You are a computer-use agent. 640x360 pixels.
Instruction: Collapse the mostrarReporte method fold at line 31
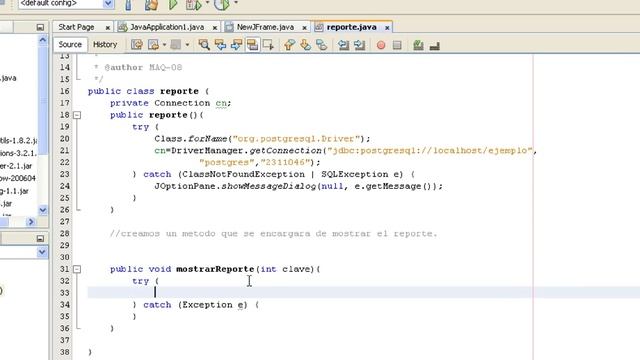pos(77,269)
